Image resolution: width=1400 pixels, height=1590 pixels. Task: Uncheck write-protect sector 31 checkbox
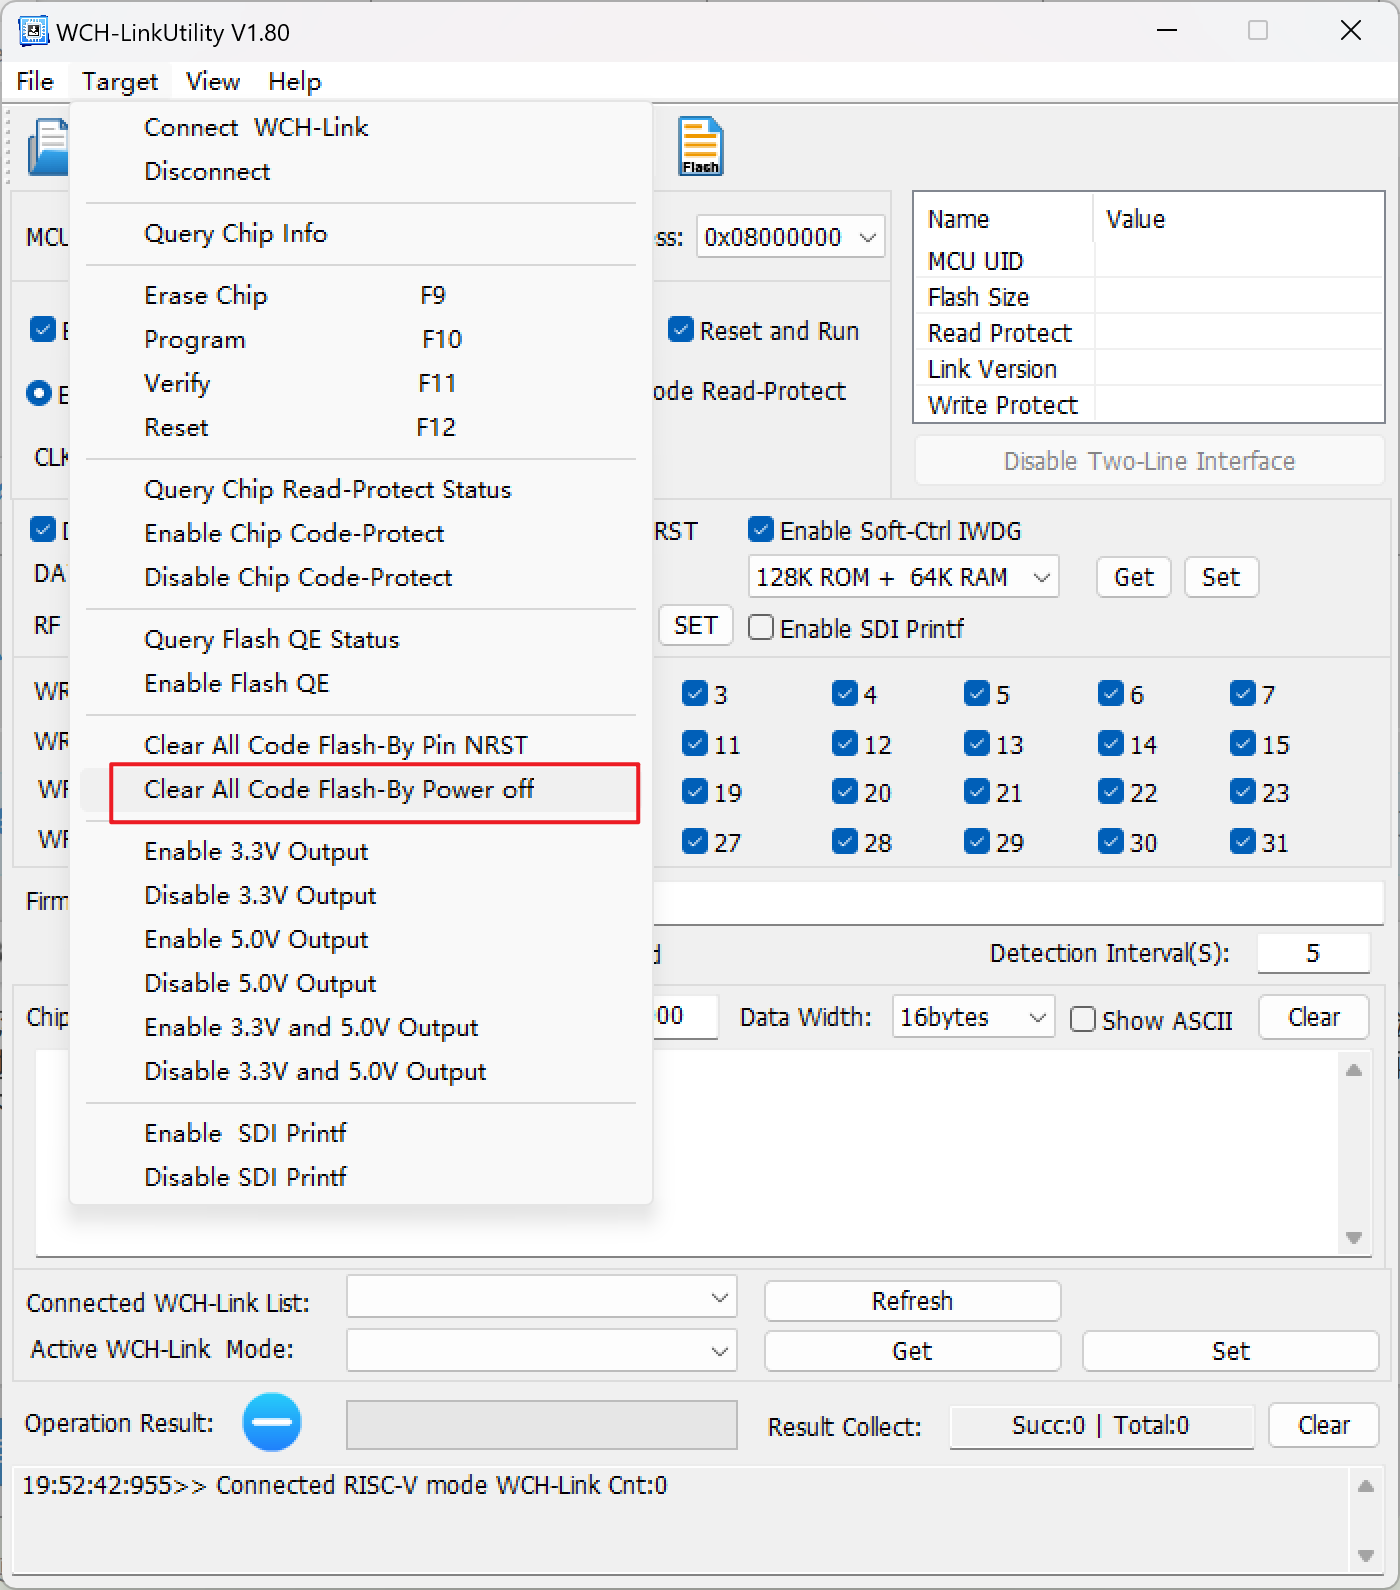1243,841
